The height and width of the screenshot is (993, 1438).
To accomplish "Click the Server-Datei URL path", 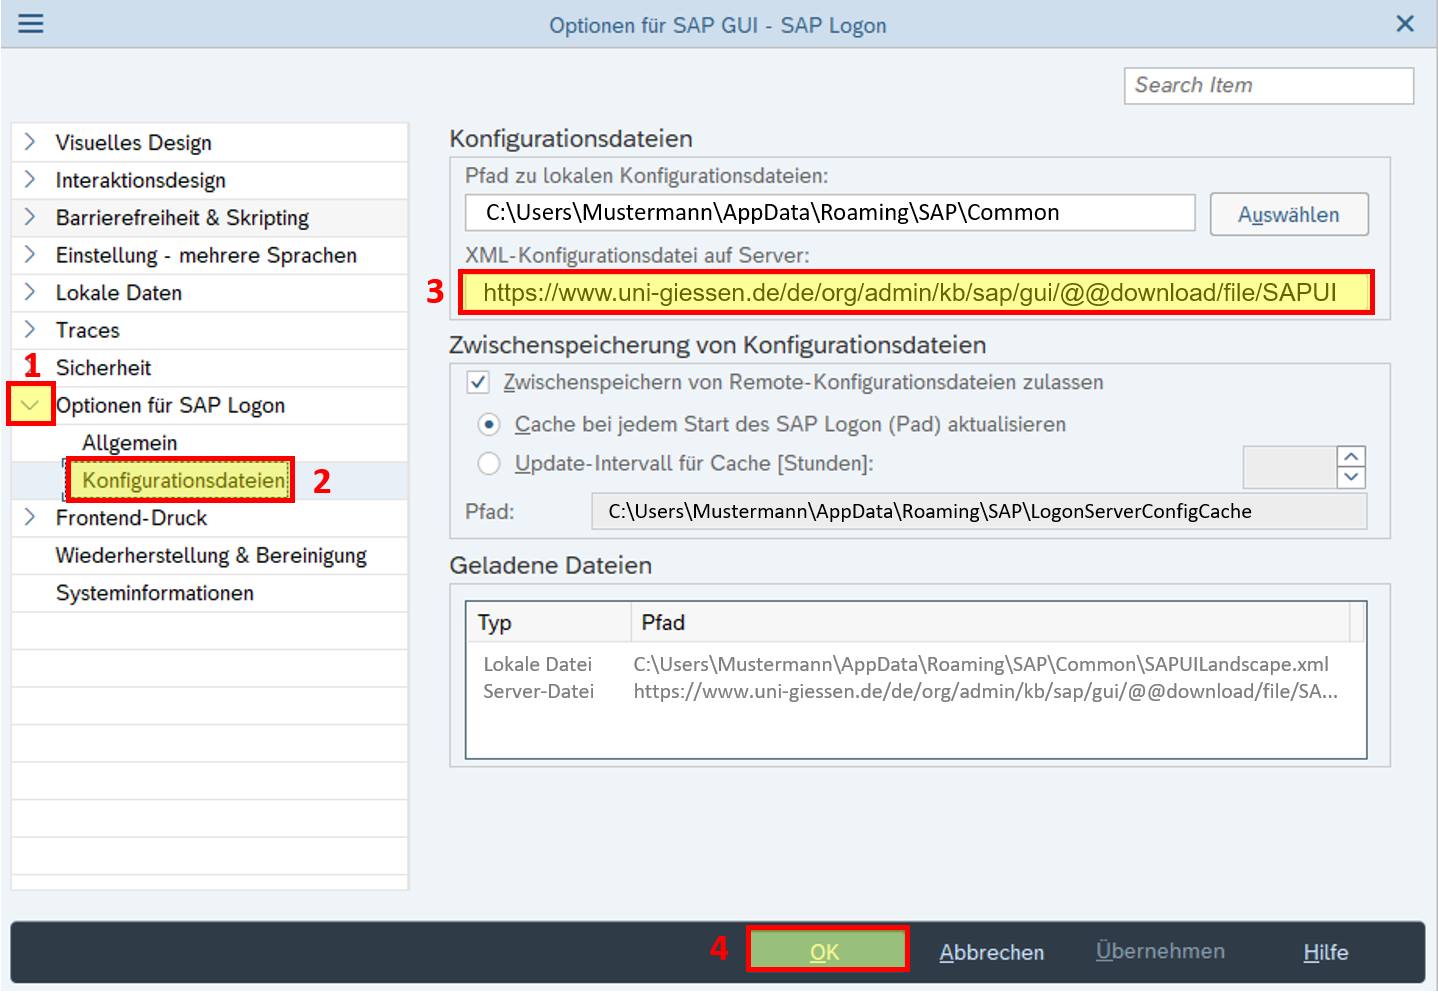I will click(985, 691).
